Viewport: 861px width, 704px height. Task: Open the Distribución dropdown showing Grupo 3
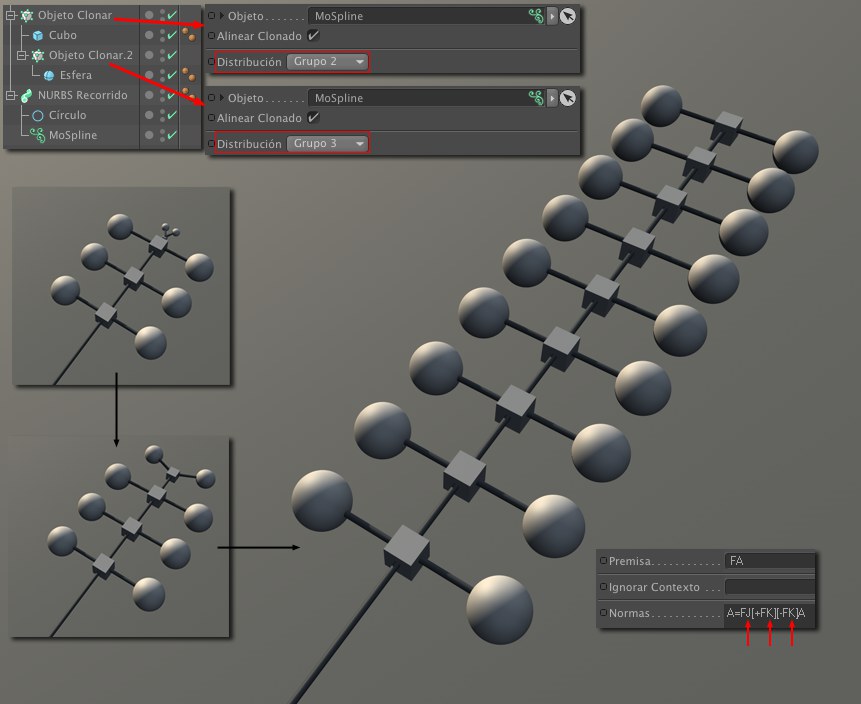pos(327,144)
